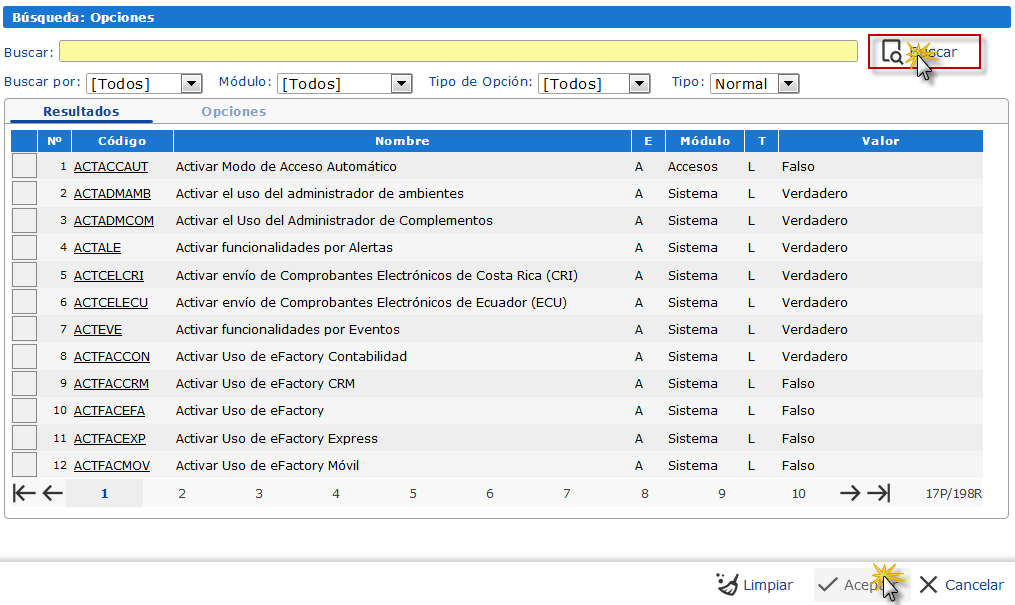Click the yellow Buscar text field
Image resolution: width=1015 pixels, height=605 pixels.
tap(458, 52)
